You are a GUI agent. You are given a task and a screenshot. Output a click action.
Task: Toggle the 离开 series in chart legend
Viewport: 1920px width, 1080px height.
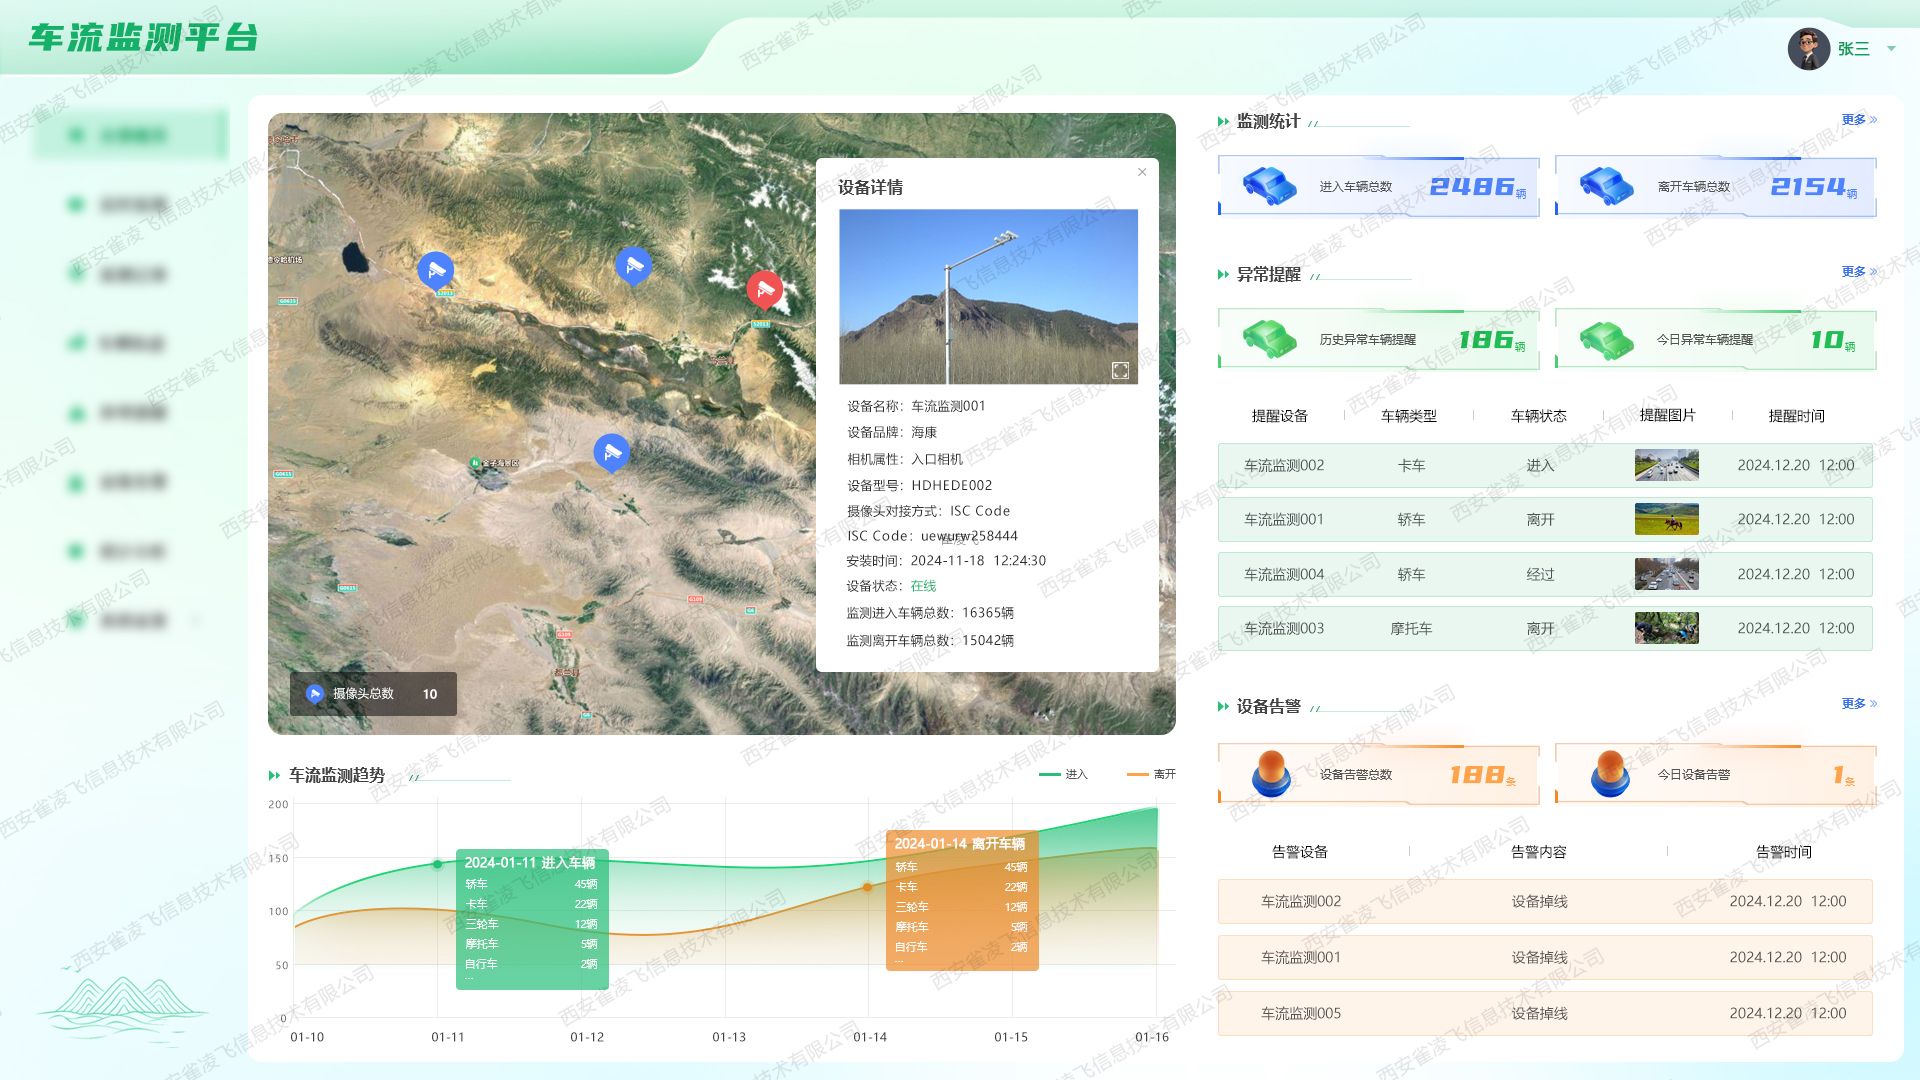(1152, 774)
